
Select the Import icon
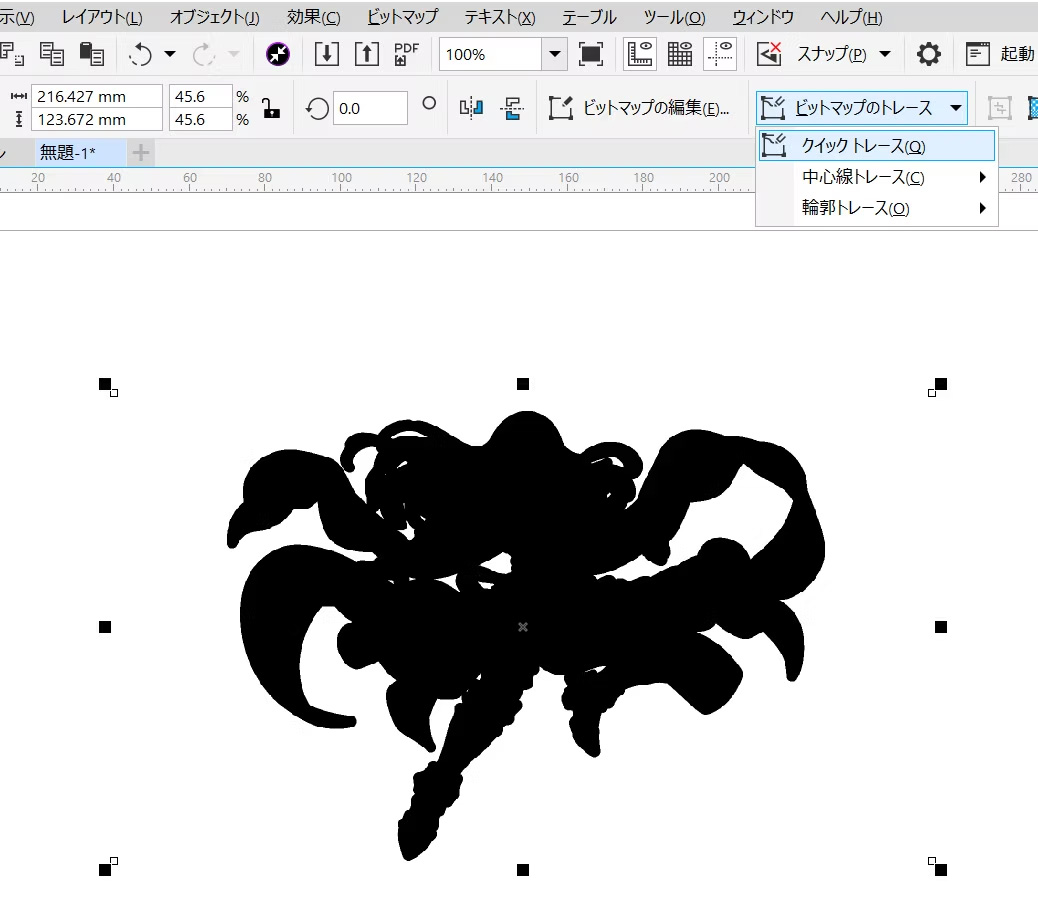tap(327, 54)
